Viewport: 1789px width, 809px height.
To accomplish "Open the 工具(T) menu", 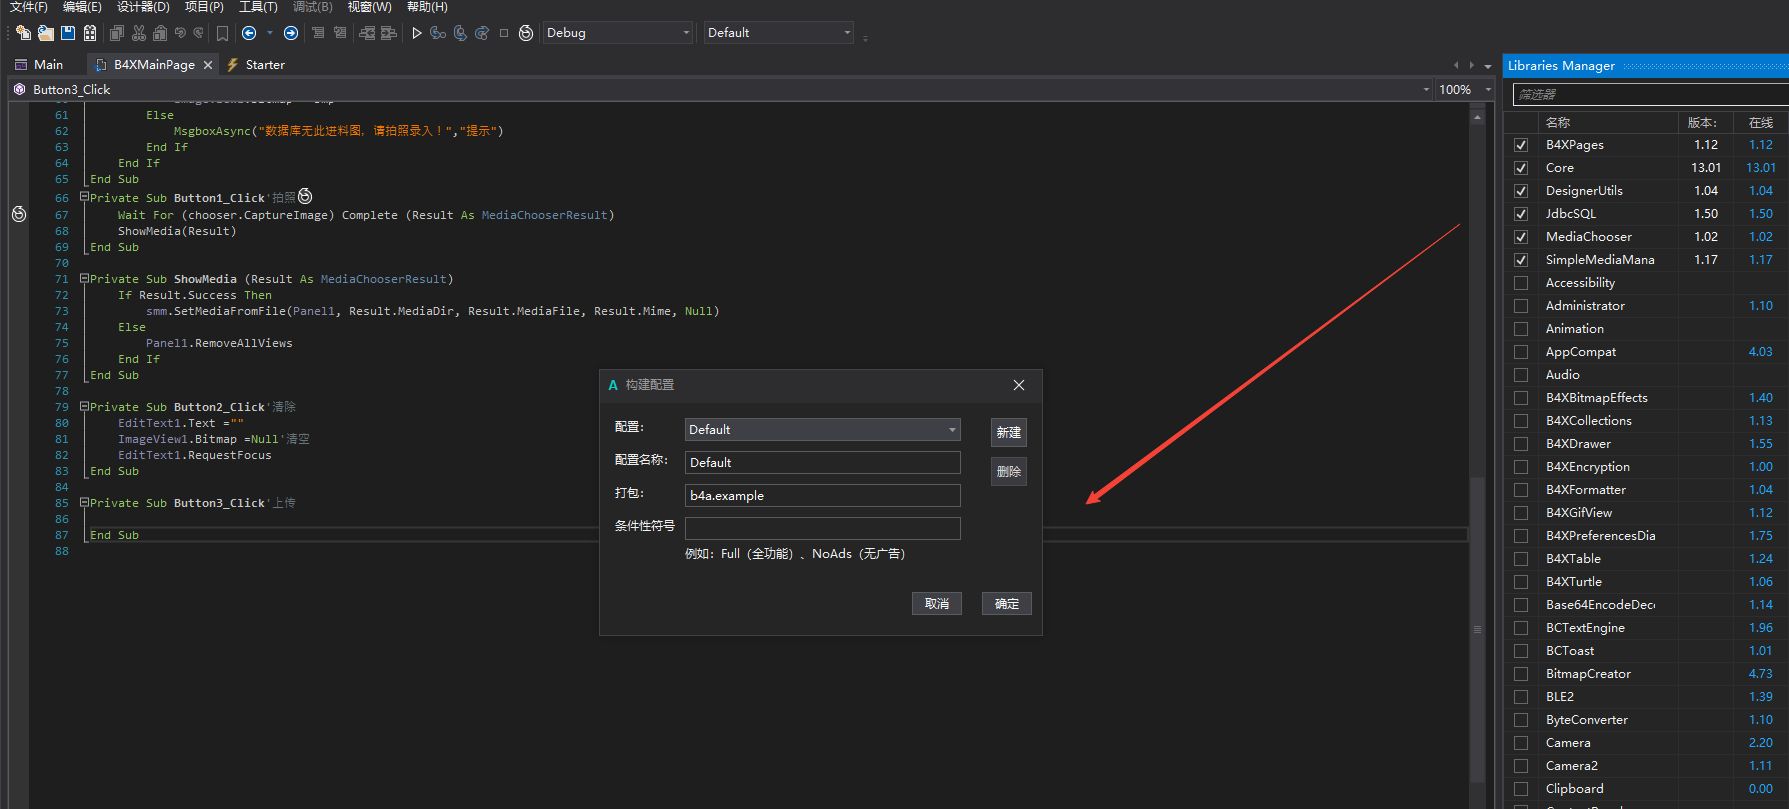I will point(258,7).
